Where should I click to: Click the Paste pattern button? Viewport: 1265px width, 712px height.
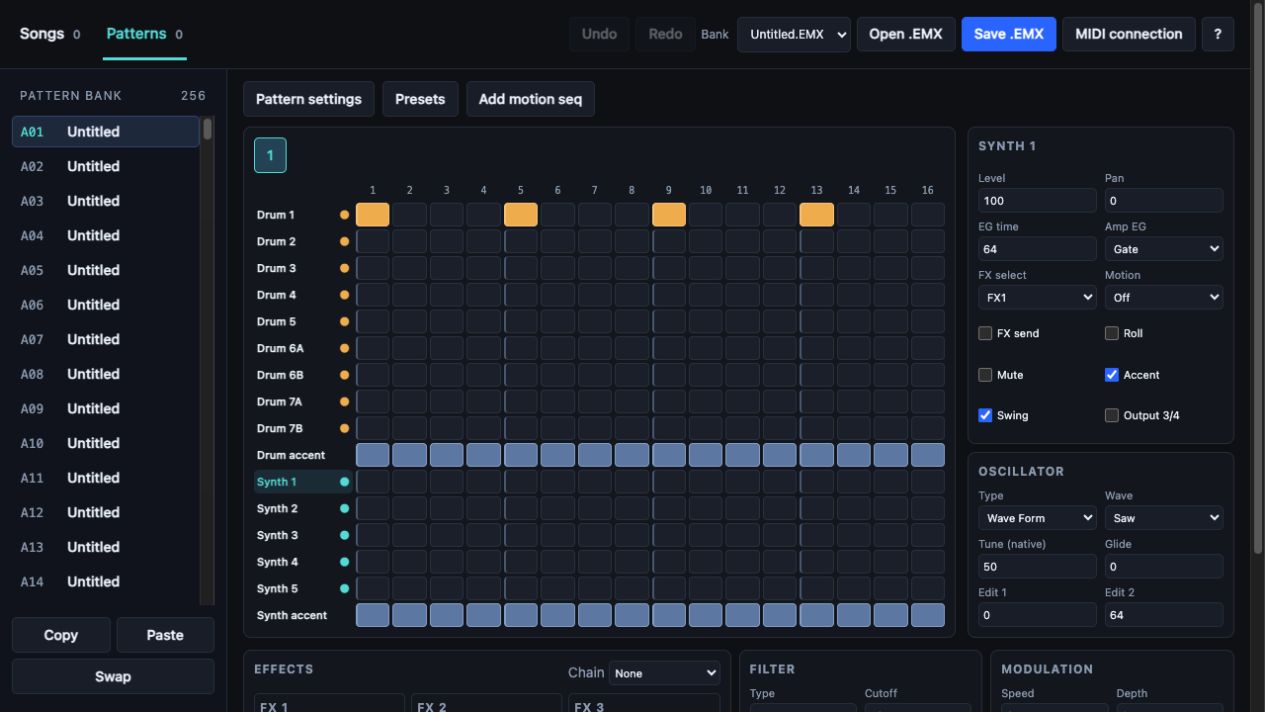[165, 635]
